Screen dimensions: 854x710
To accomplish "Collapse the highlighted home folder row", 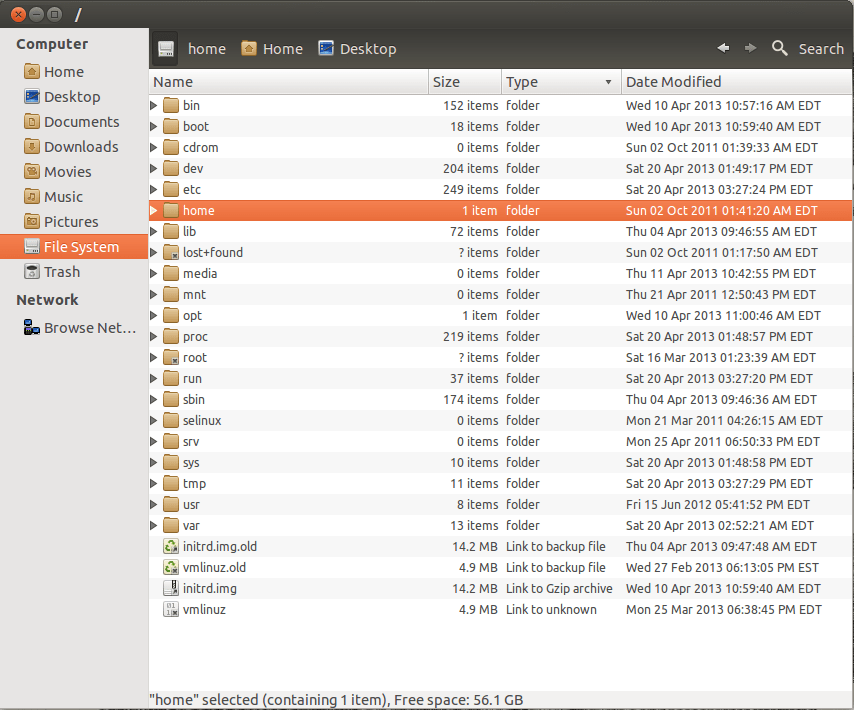I will [x=153, y=210].
